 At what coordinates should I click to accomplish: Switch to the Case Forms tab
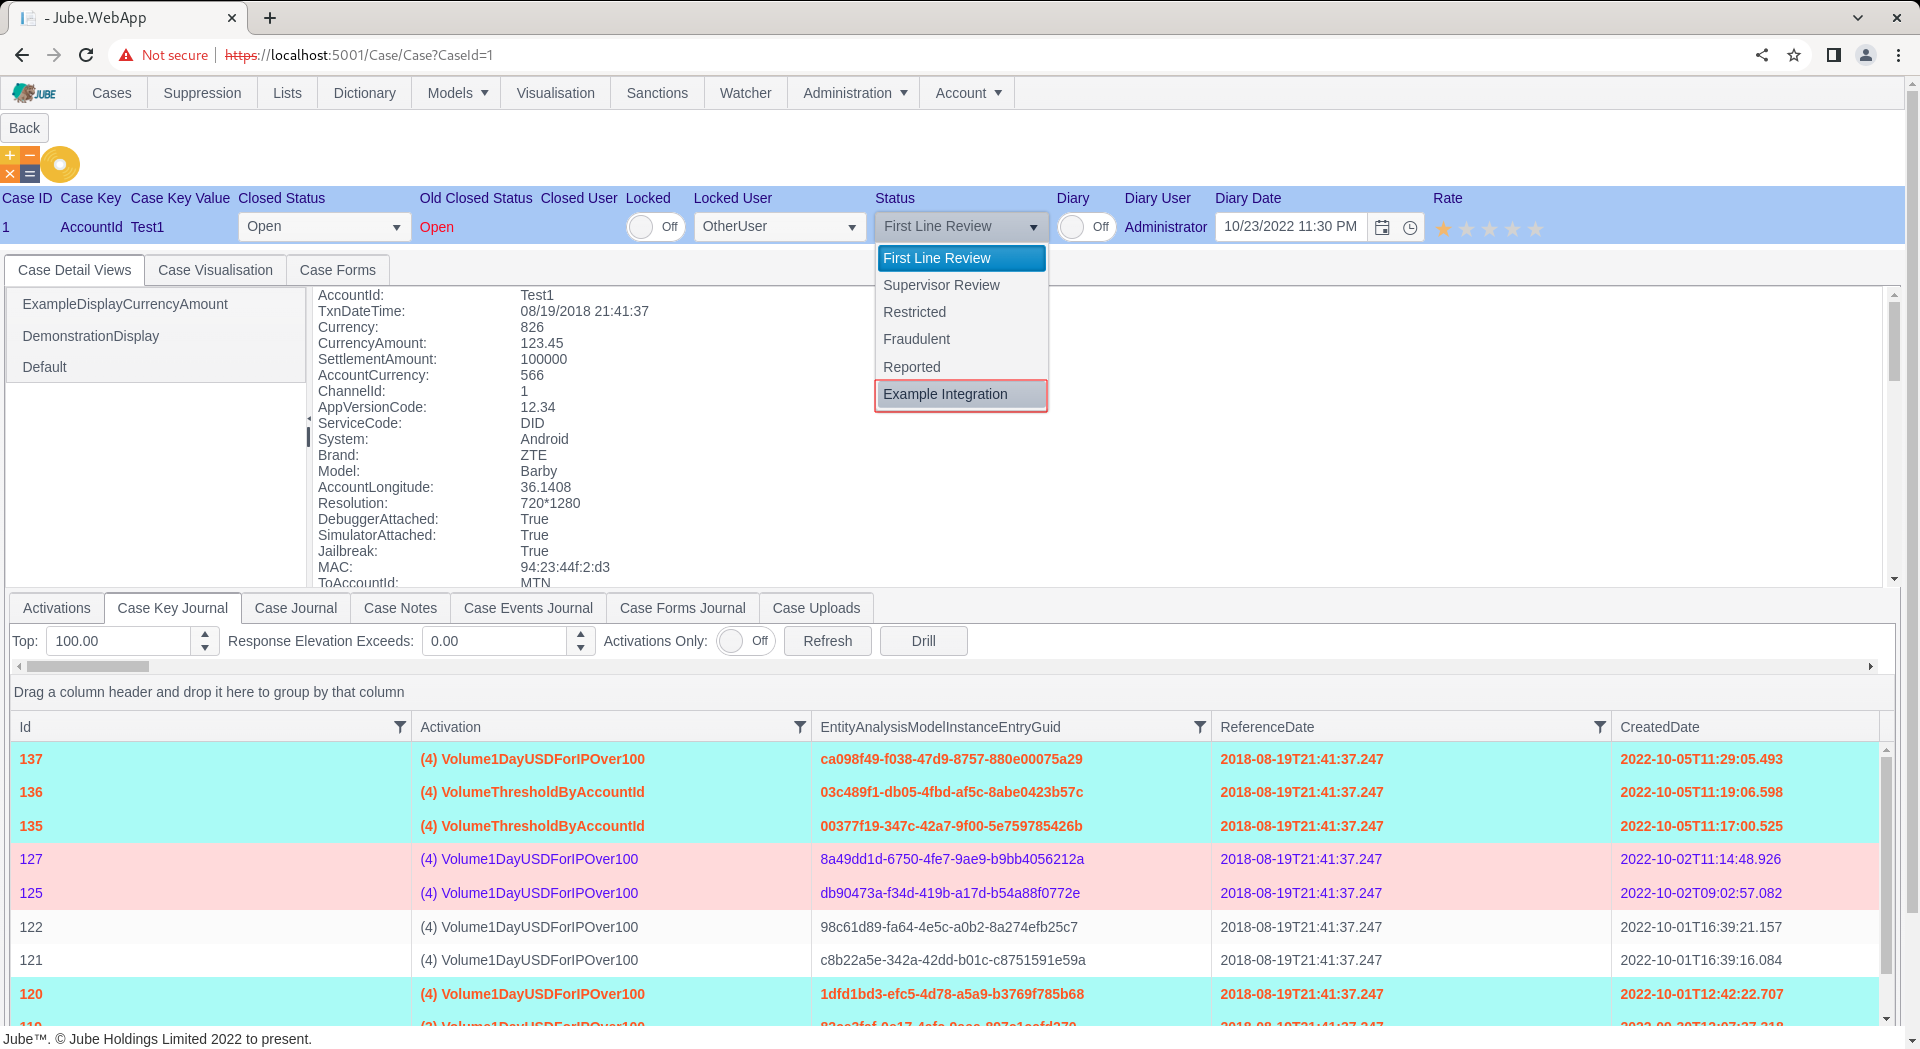[338, 270]
